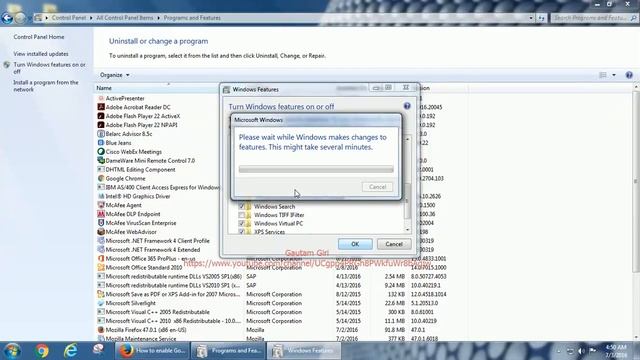Click the system clock in taskbar
Image resolution: width=640 pixels, height=360 pixels.
(616, 351)
